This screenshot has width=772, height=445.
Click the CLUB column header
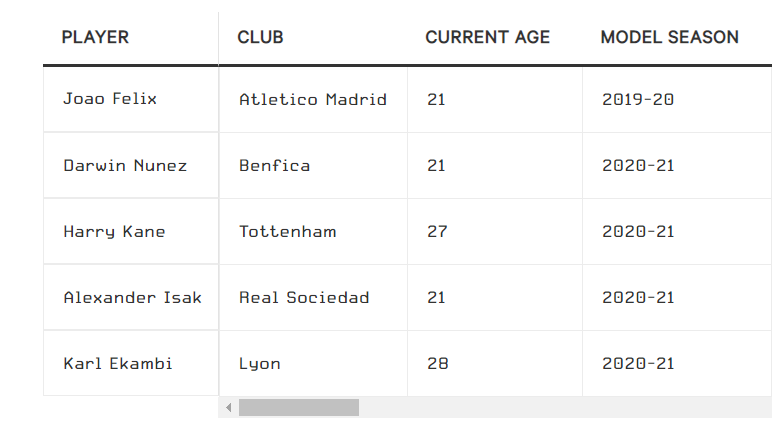[x=261, y=38]
